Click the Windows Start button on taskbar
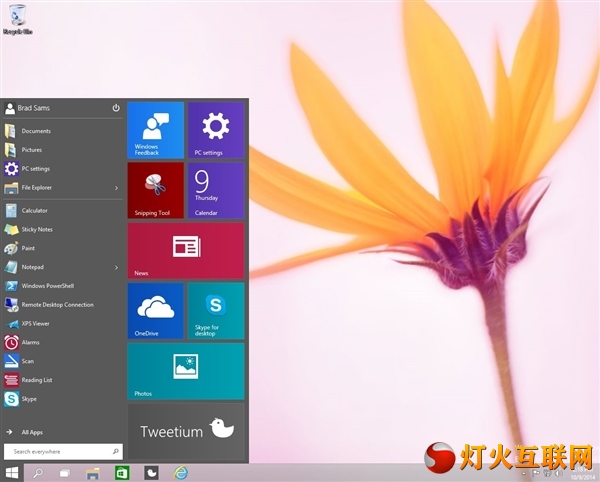 point(11,473)
